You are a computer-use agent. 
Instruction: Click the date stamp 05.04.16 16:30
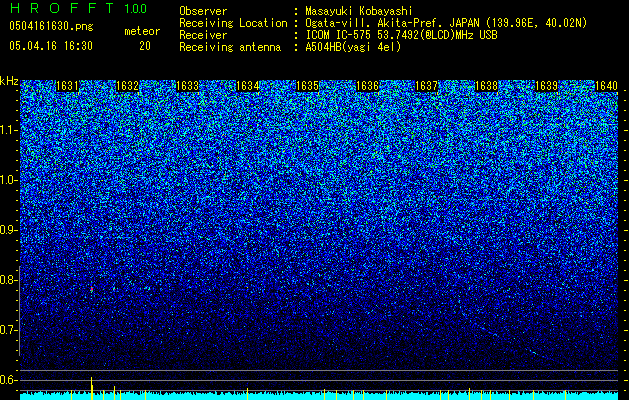(51, 46)
